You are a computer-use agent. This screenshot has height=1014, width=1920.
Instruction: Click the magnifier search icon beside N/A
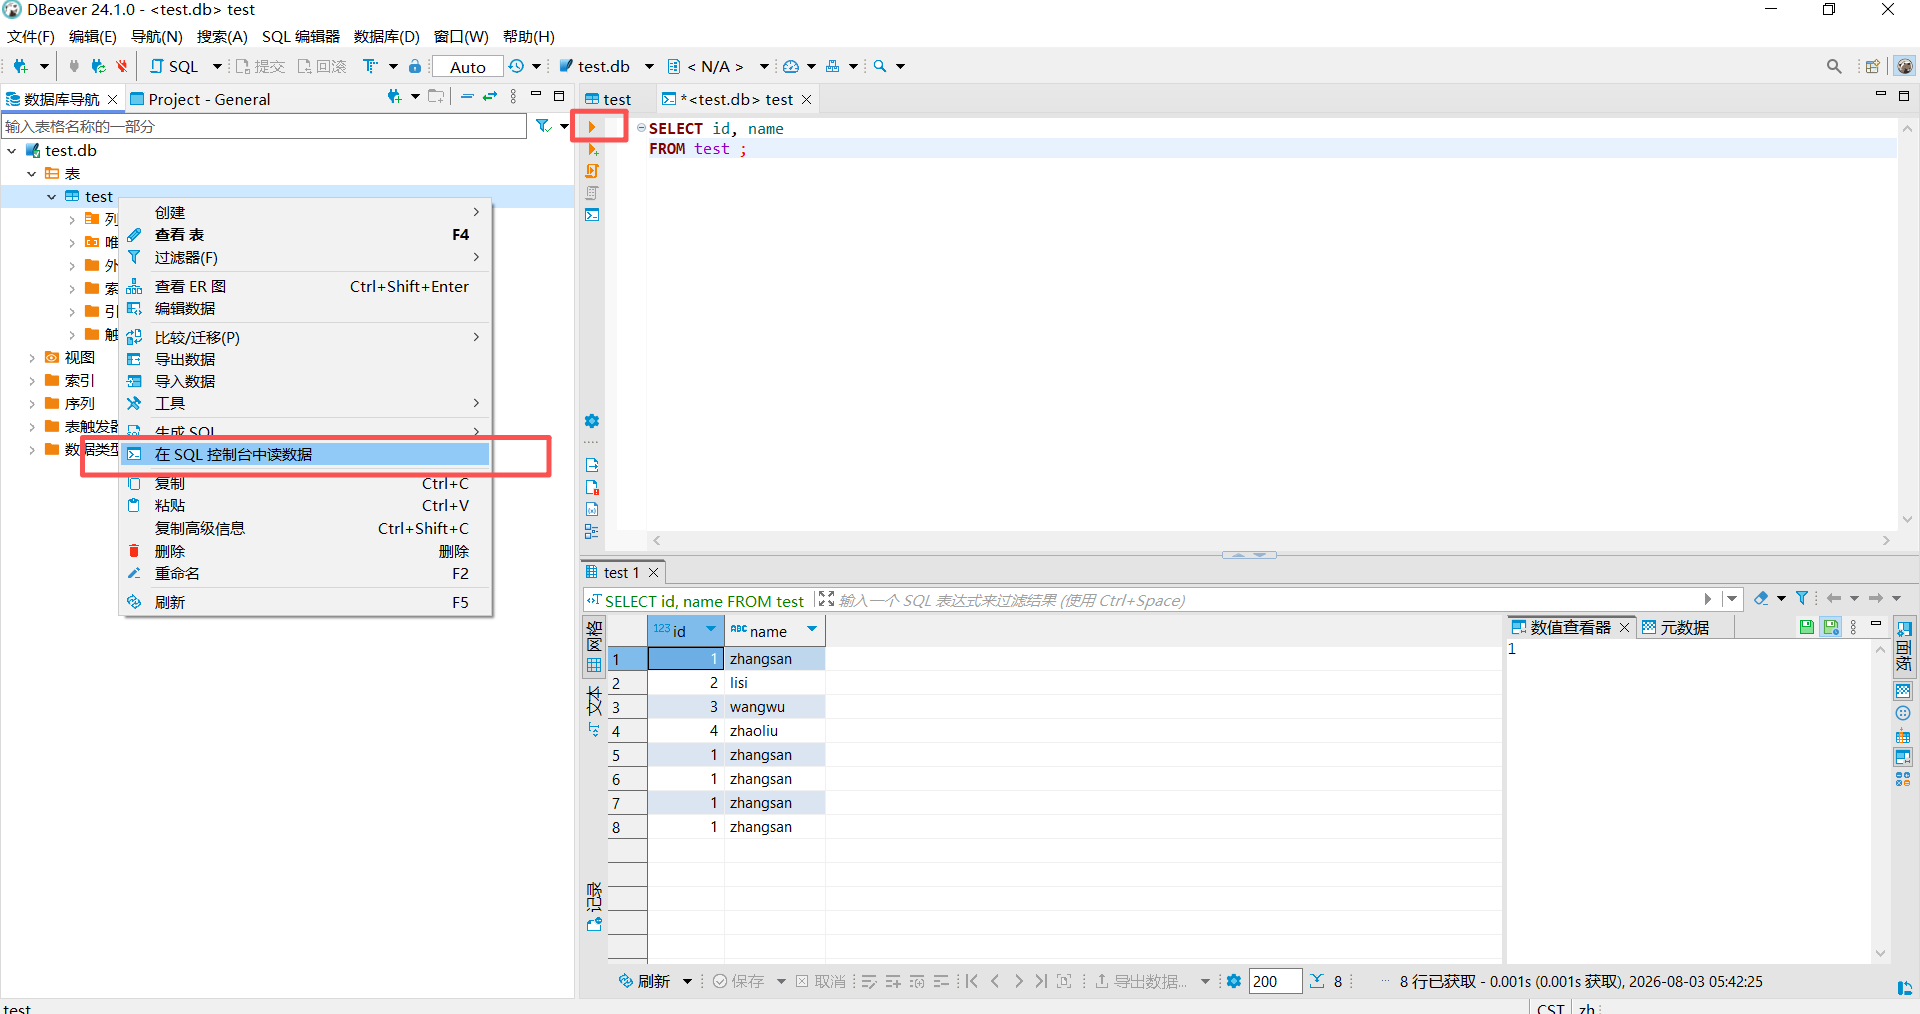(x=880, y=66)
